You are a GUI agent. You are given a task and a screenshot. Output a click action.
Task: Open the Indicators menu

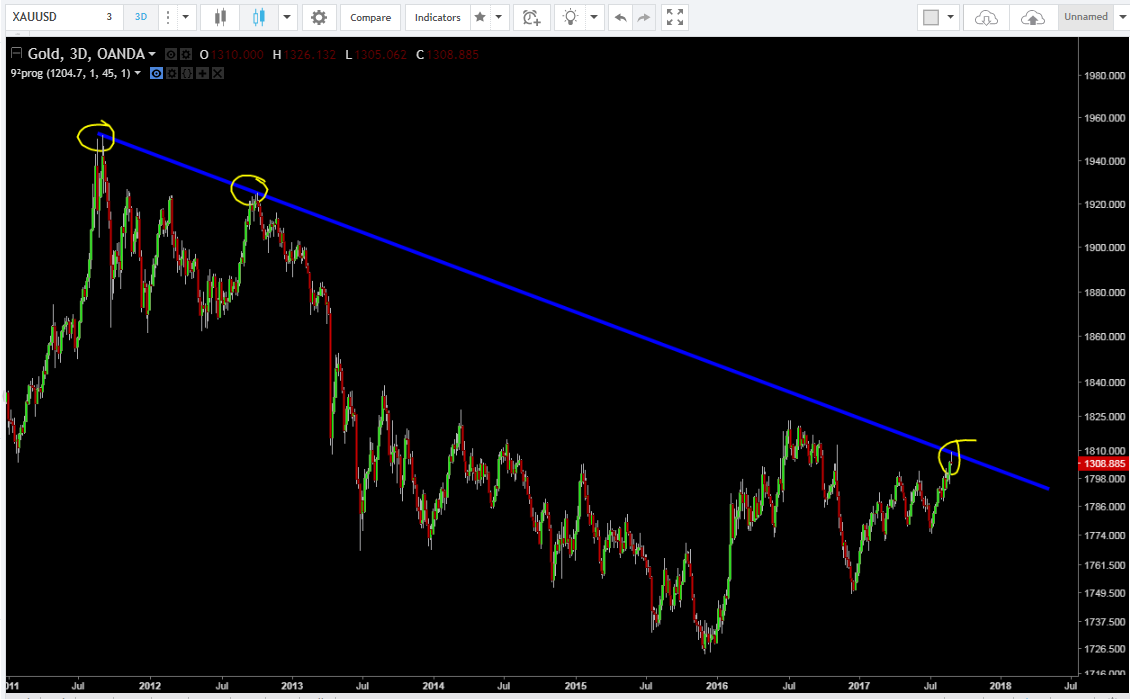click(x=438, y=17)
